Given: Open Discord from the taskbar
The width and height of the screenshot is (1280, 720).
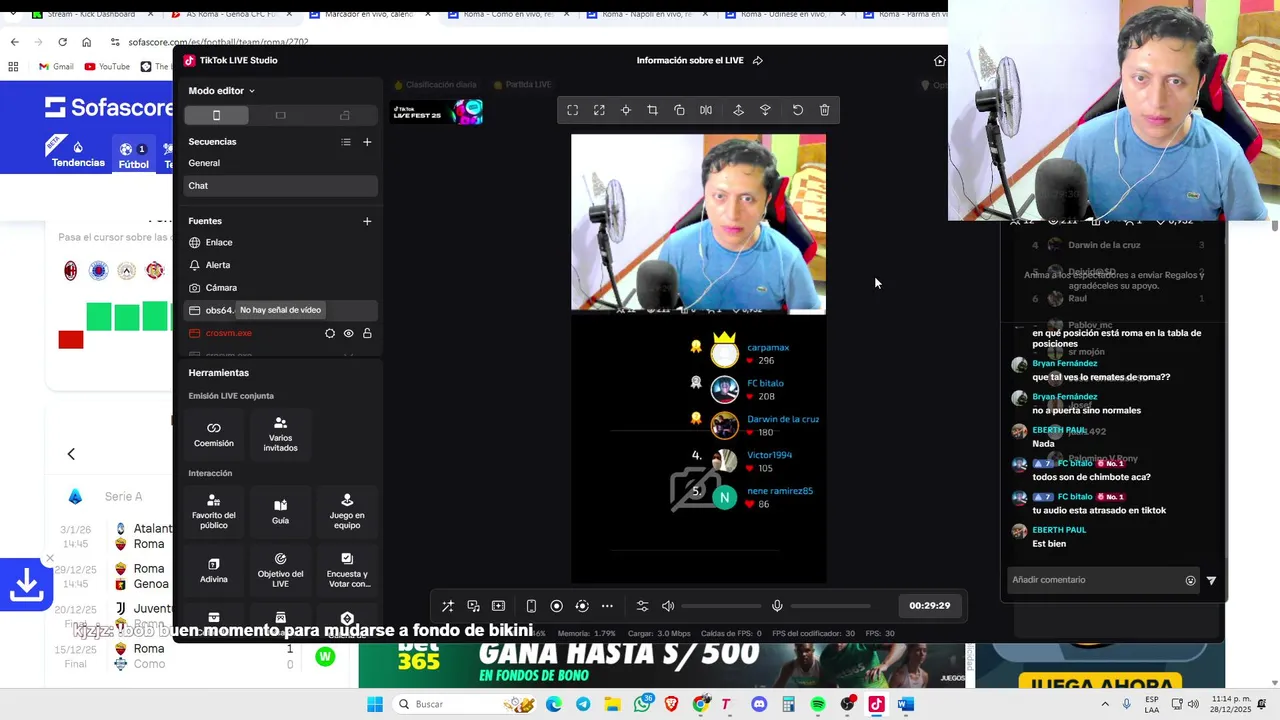Looking at the screenshot, I should pos(758,704).
